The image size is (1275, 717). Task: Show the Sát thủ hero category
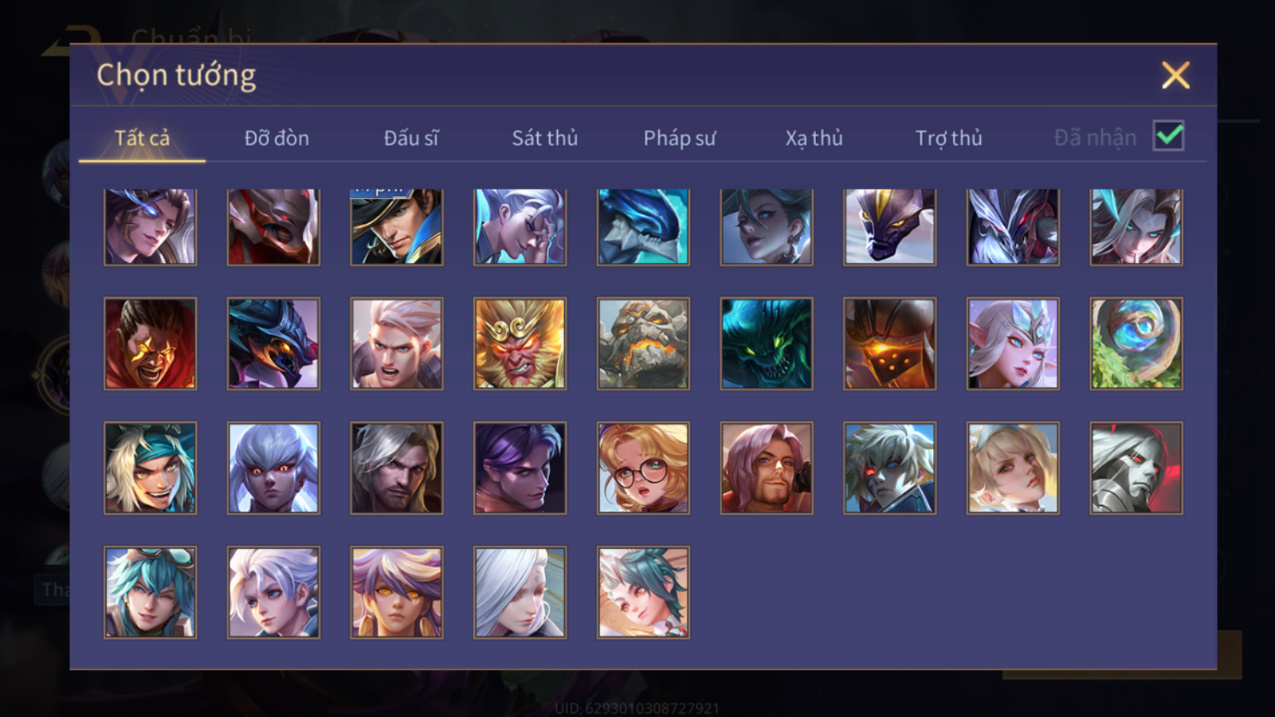coord(545,138)
